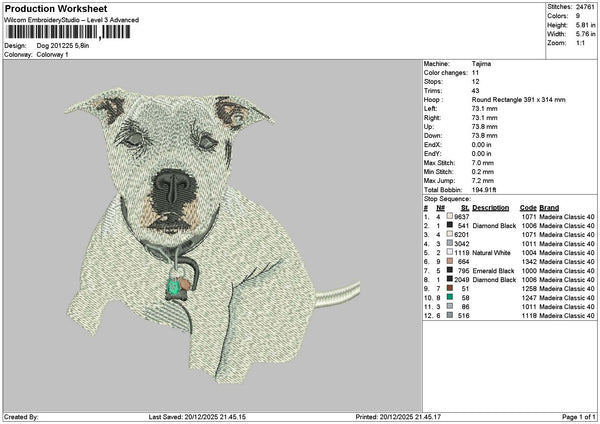Select "Diamond Black" in stop row 2
Viewport: 600px width, 424px height.
pyautogui.click(x=494, y=226)
